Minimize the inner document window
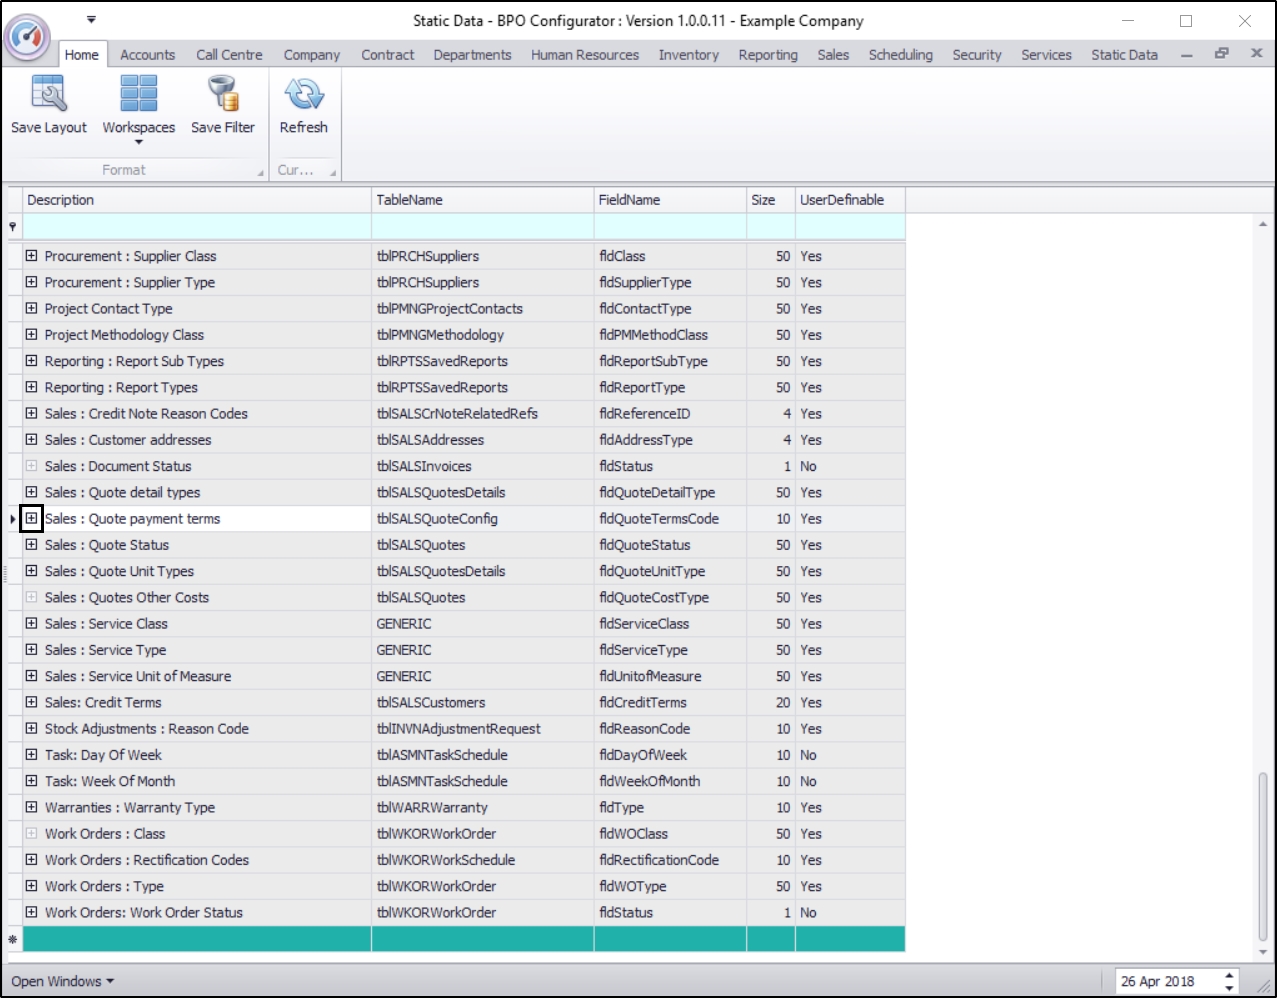 coord(1186,55)
